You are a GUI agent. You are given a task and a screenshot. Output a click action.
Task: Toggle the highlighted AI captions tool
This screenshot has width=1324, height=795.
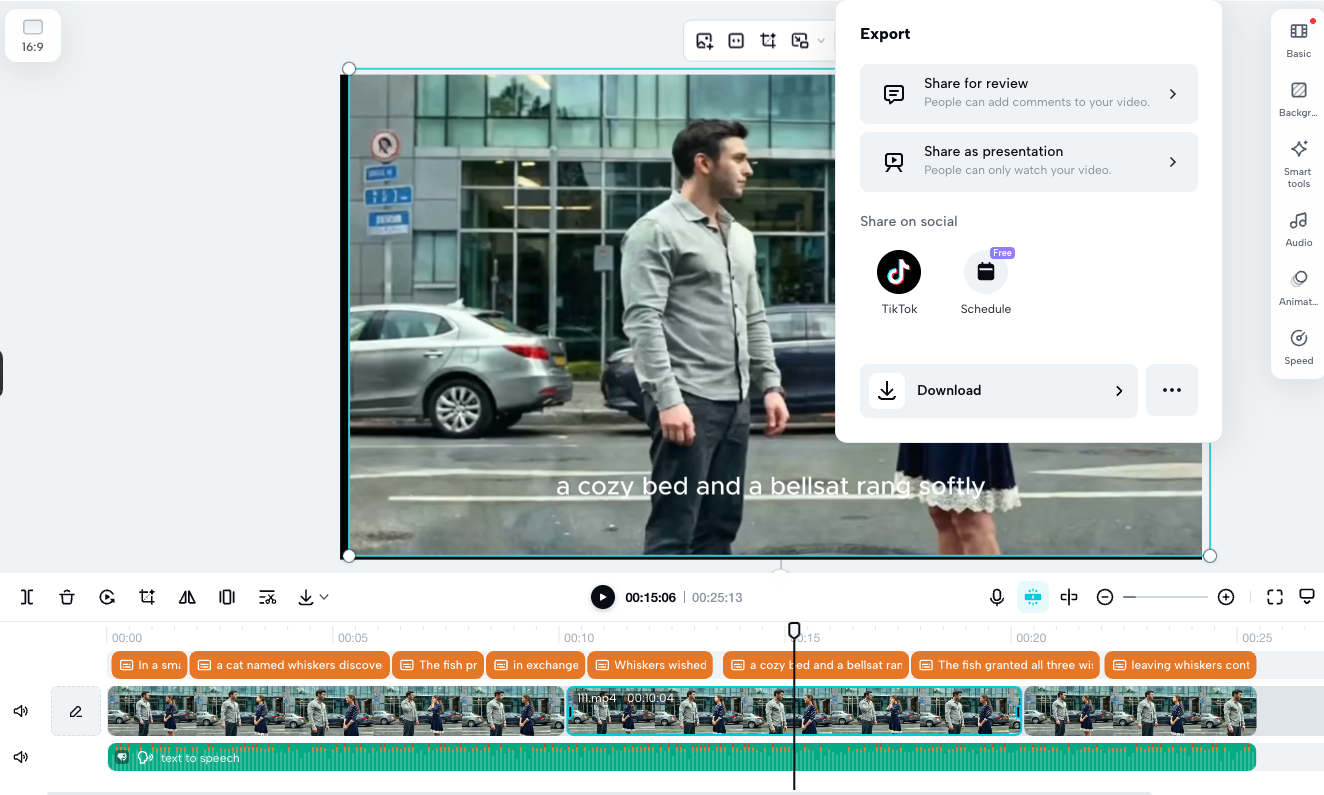click(x=1032, y=597)
